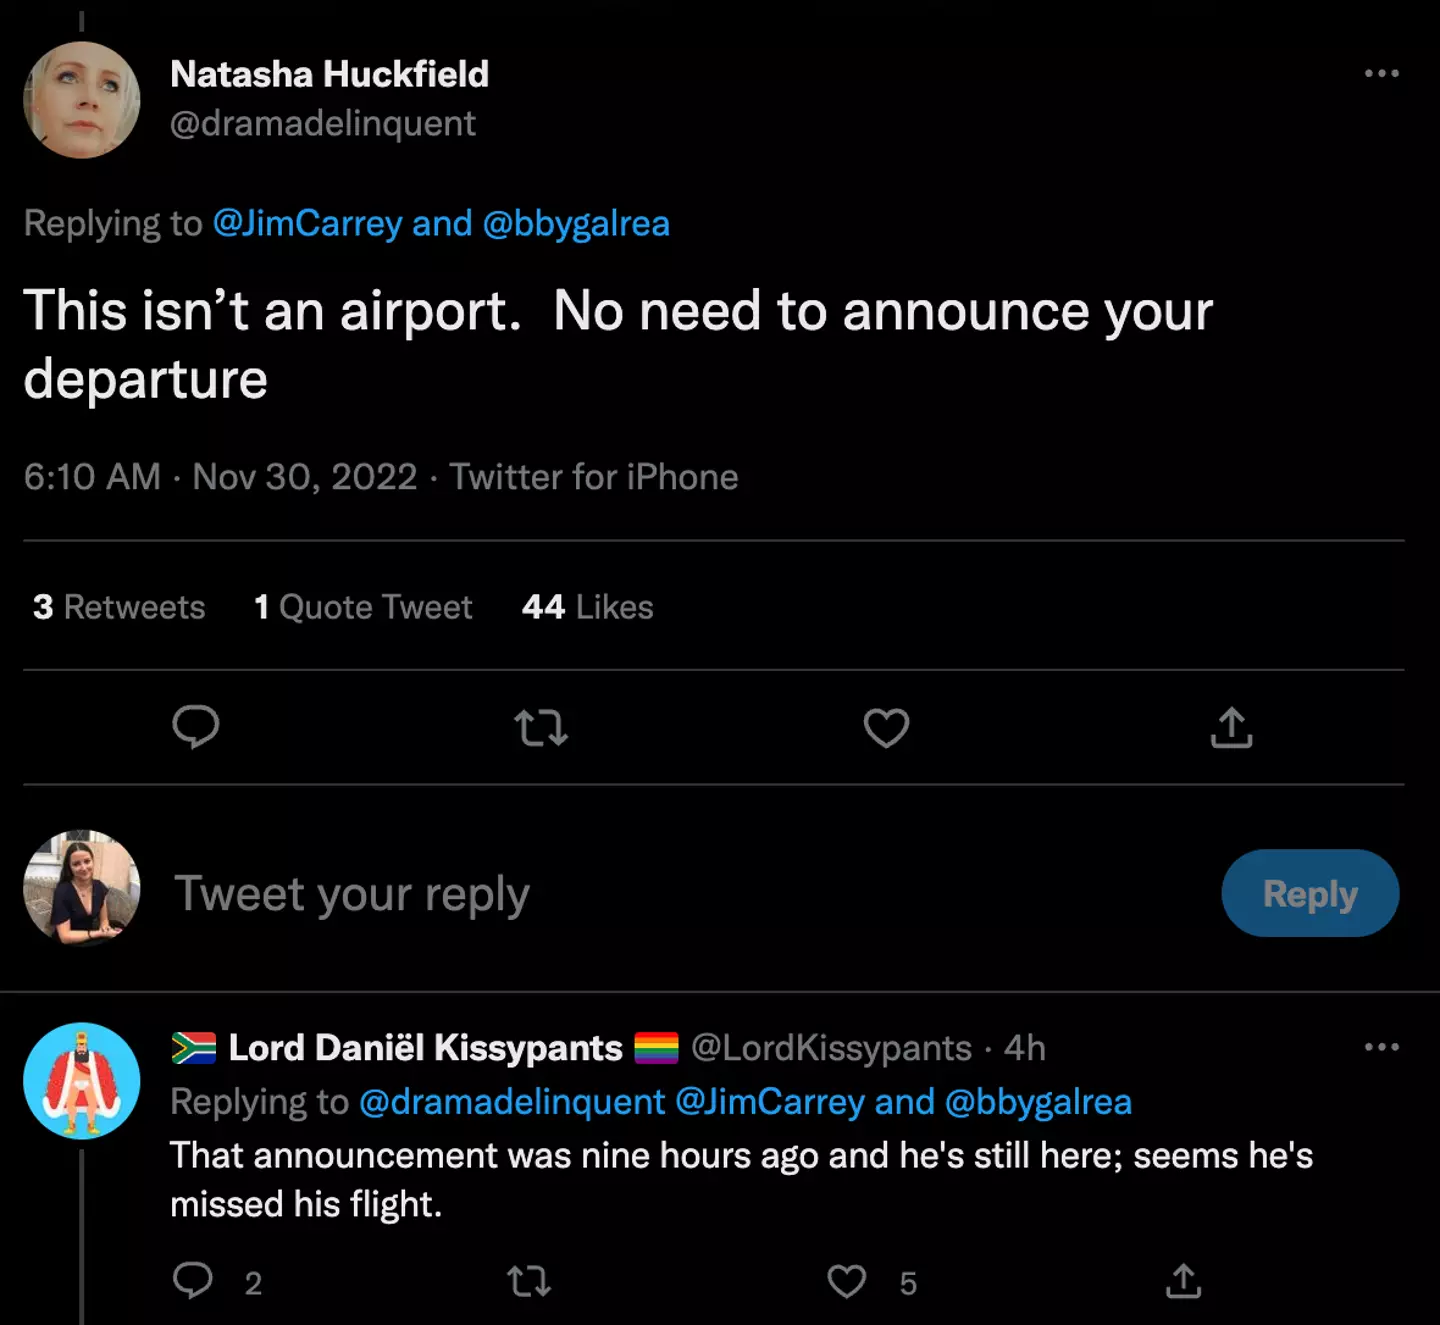Open more options on Natasha's tweet

[1381, 73]
